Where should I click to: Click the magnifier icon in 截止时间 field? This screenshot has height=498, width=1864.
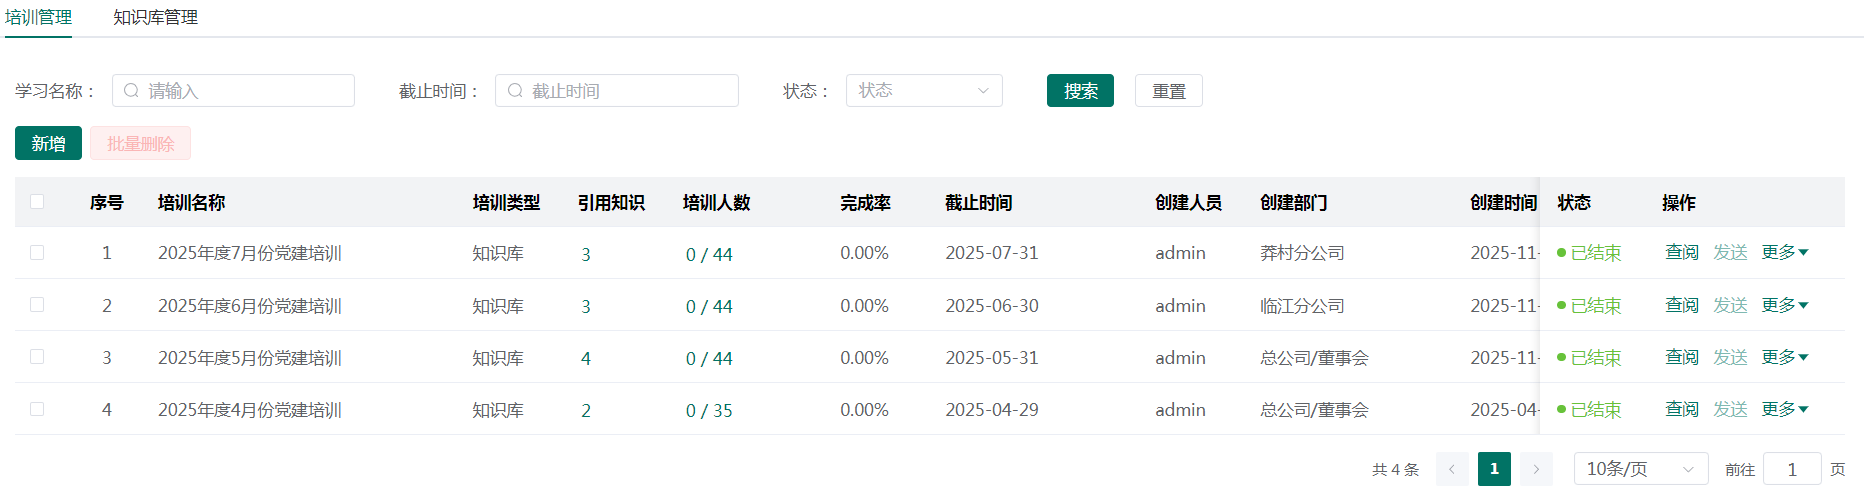pyautogui.click(x=515, y=91)
